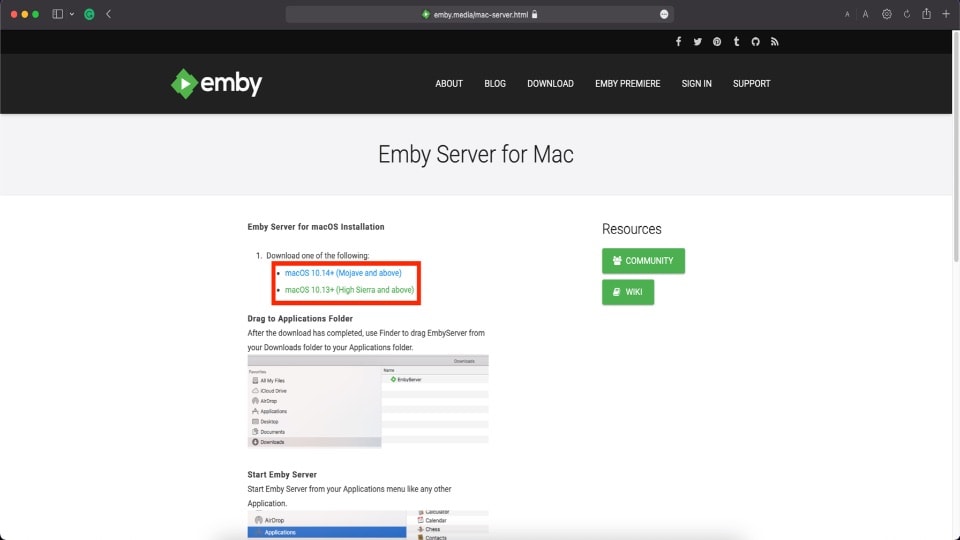Click the Downloads folder screenshot thumbnail

tap(368, 402)
